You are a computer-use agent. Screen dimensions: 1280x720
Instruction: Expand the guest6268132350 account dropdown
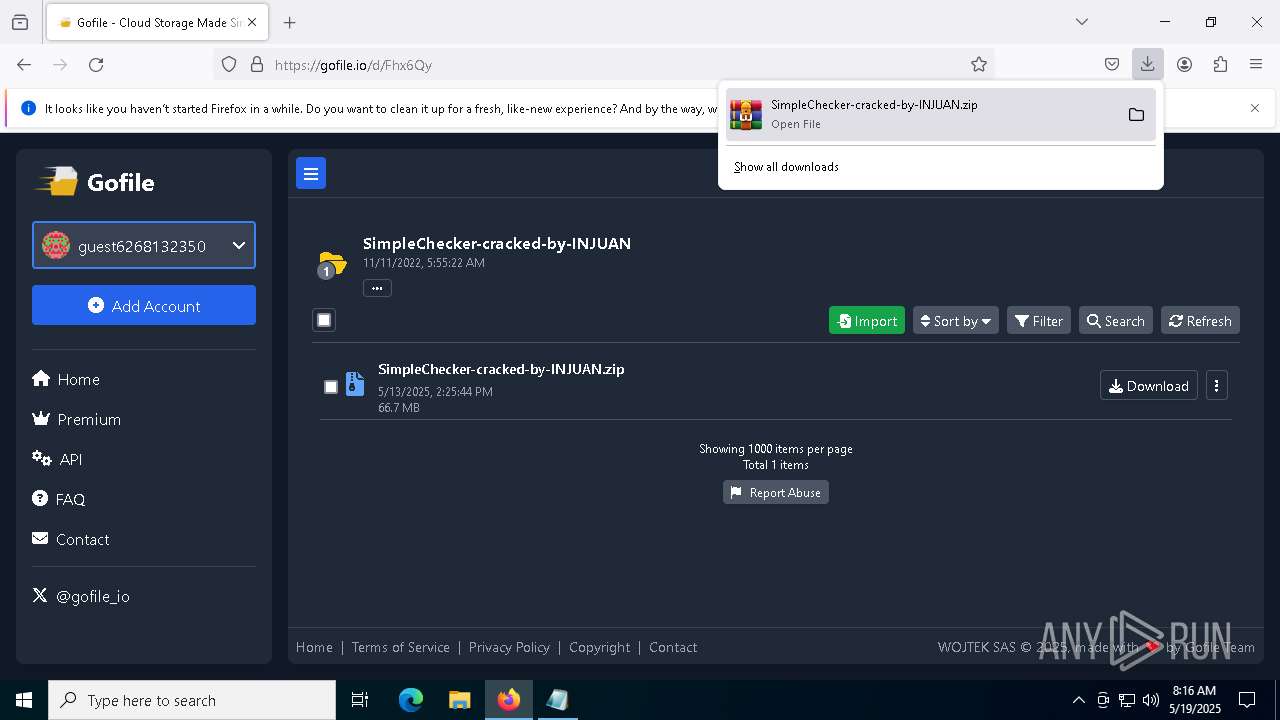(144, 245)
